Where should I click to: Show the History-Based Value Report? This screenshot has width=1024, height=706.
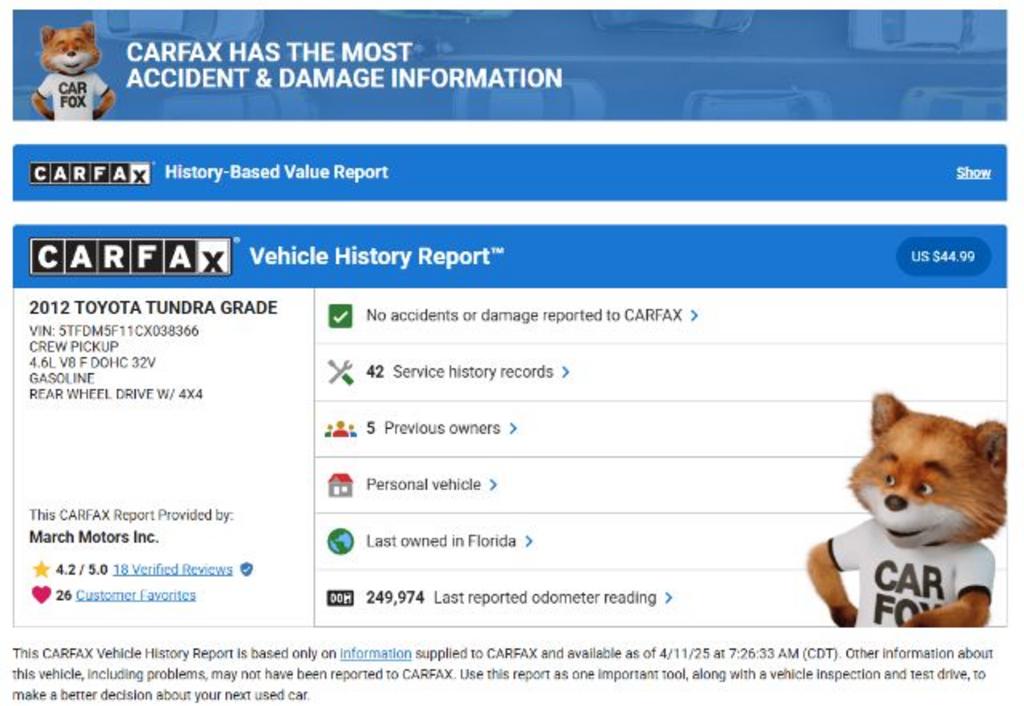973,172
